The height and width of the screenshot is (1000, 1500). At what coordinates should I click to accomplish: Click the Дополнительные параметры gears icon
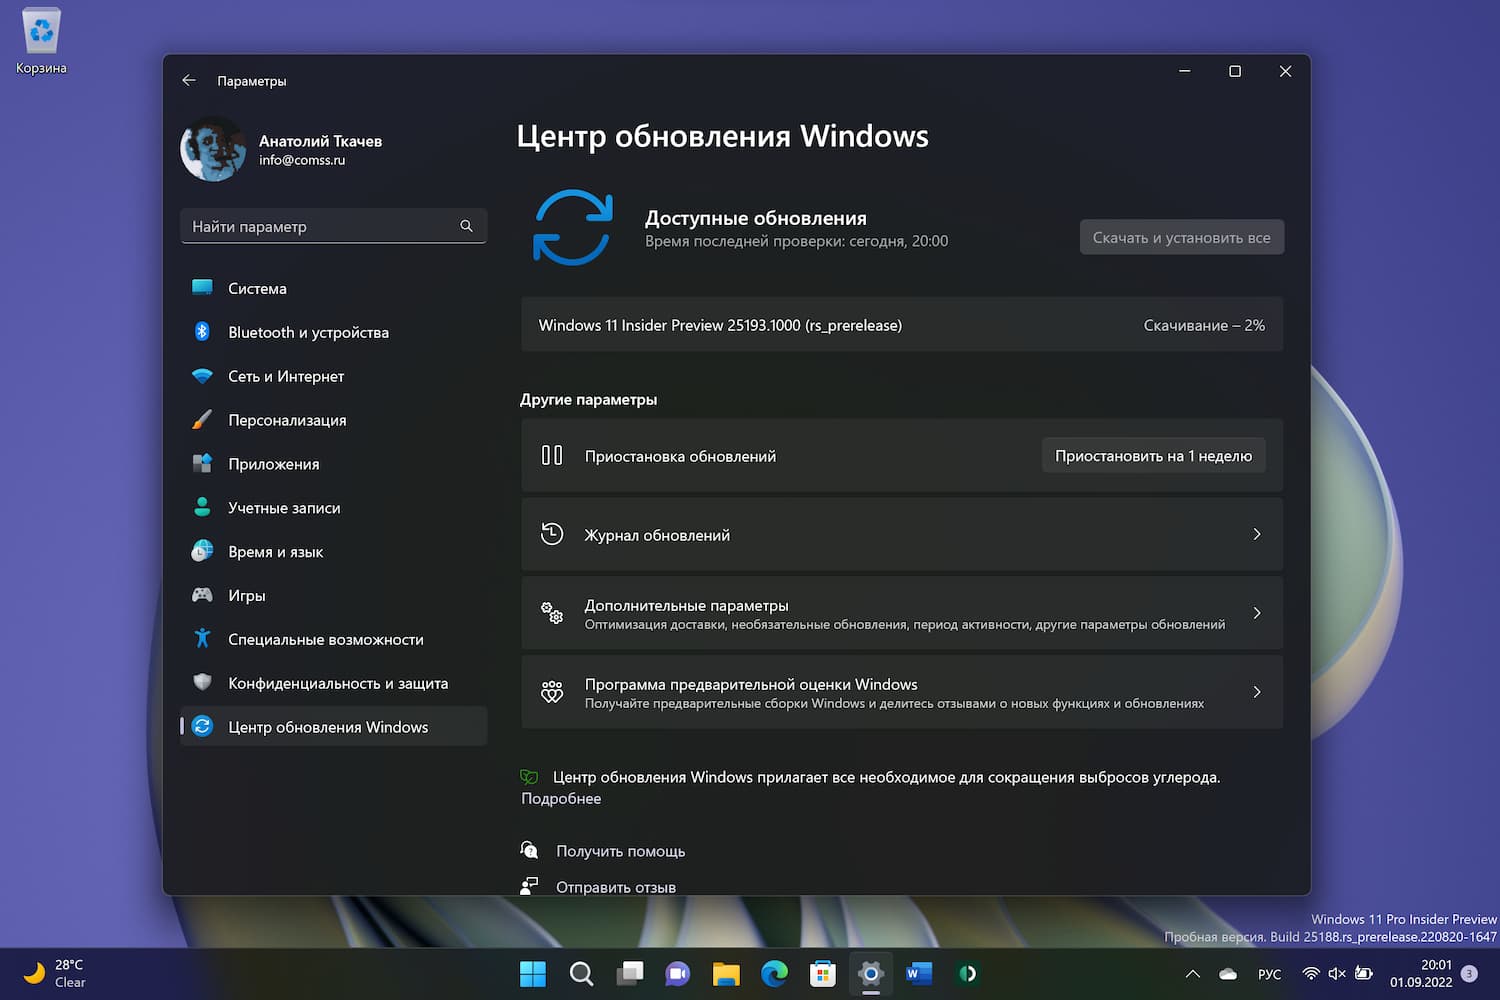point(552,613)
